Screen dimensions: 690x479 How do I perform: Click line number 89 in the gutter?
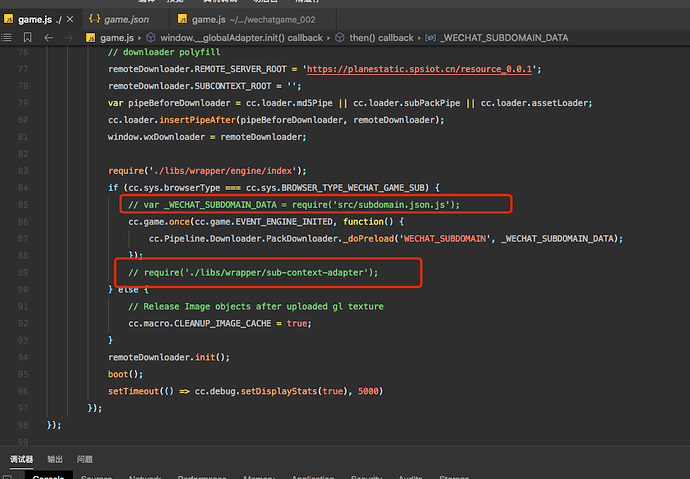point(23,273)
